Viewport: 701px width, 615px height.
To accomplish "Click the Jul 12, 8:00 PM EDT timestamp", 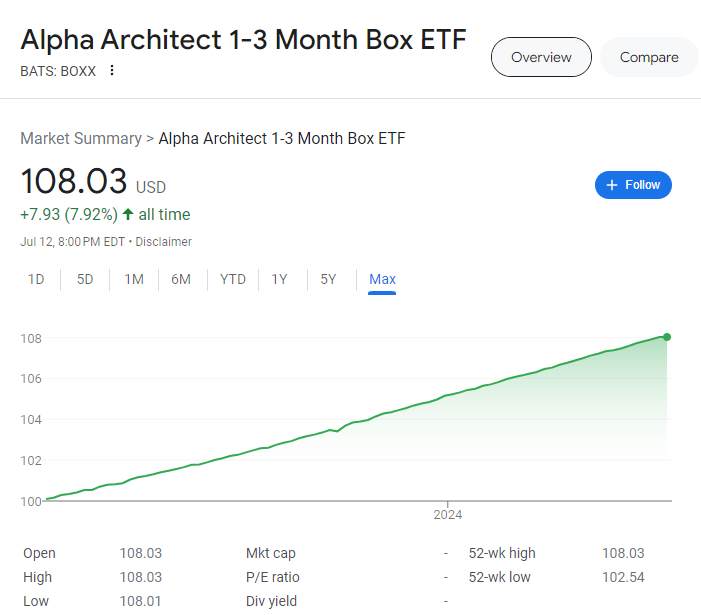I will (72, 242).
